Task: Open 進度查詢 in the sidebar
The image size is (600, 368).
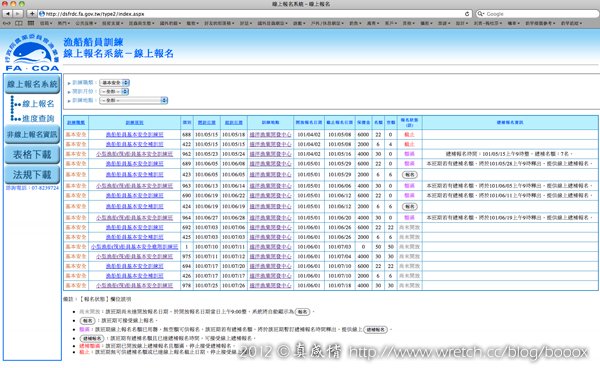Action: pos(38,119)
